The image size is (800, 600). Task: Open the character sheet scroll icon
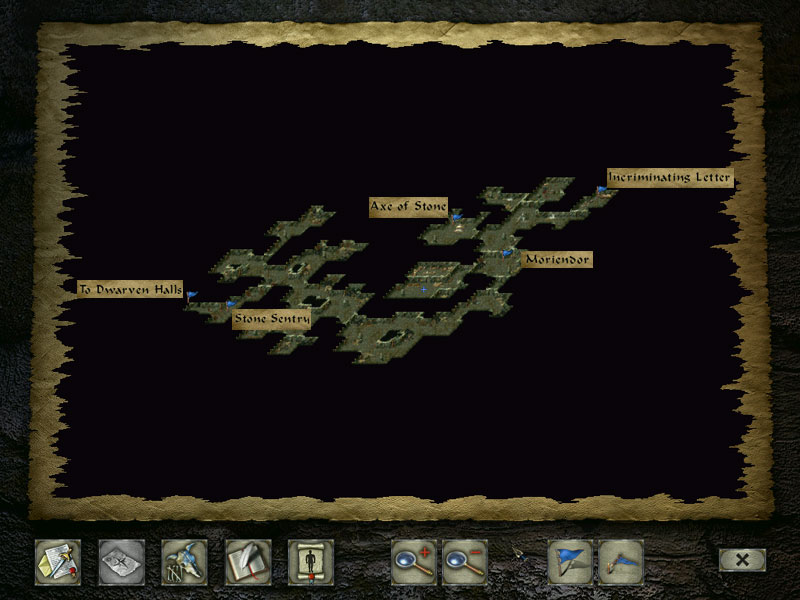tap(311, 562)
